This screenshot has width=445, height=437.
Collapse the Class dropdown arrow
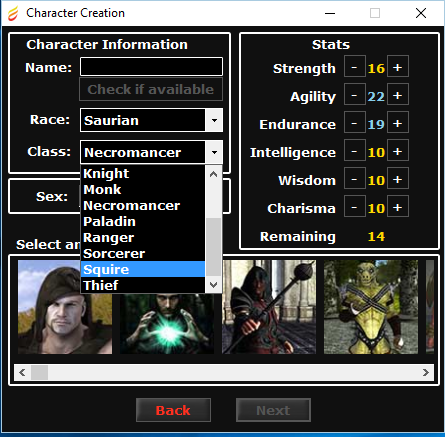[x=214, y=152]
